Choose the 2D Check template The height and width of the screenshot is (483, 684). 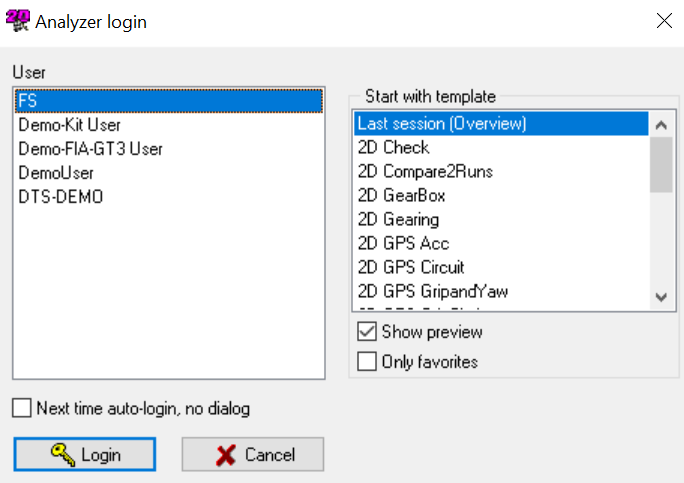(394, 148)
